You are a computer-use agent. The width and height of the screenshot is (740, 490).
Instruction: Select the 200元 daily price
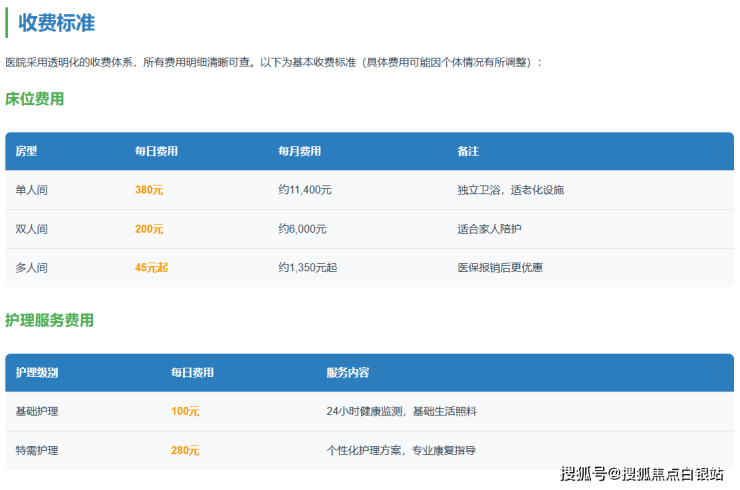coord(149,229)
